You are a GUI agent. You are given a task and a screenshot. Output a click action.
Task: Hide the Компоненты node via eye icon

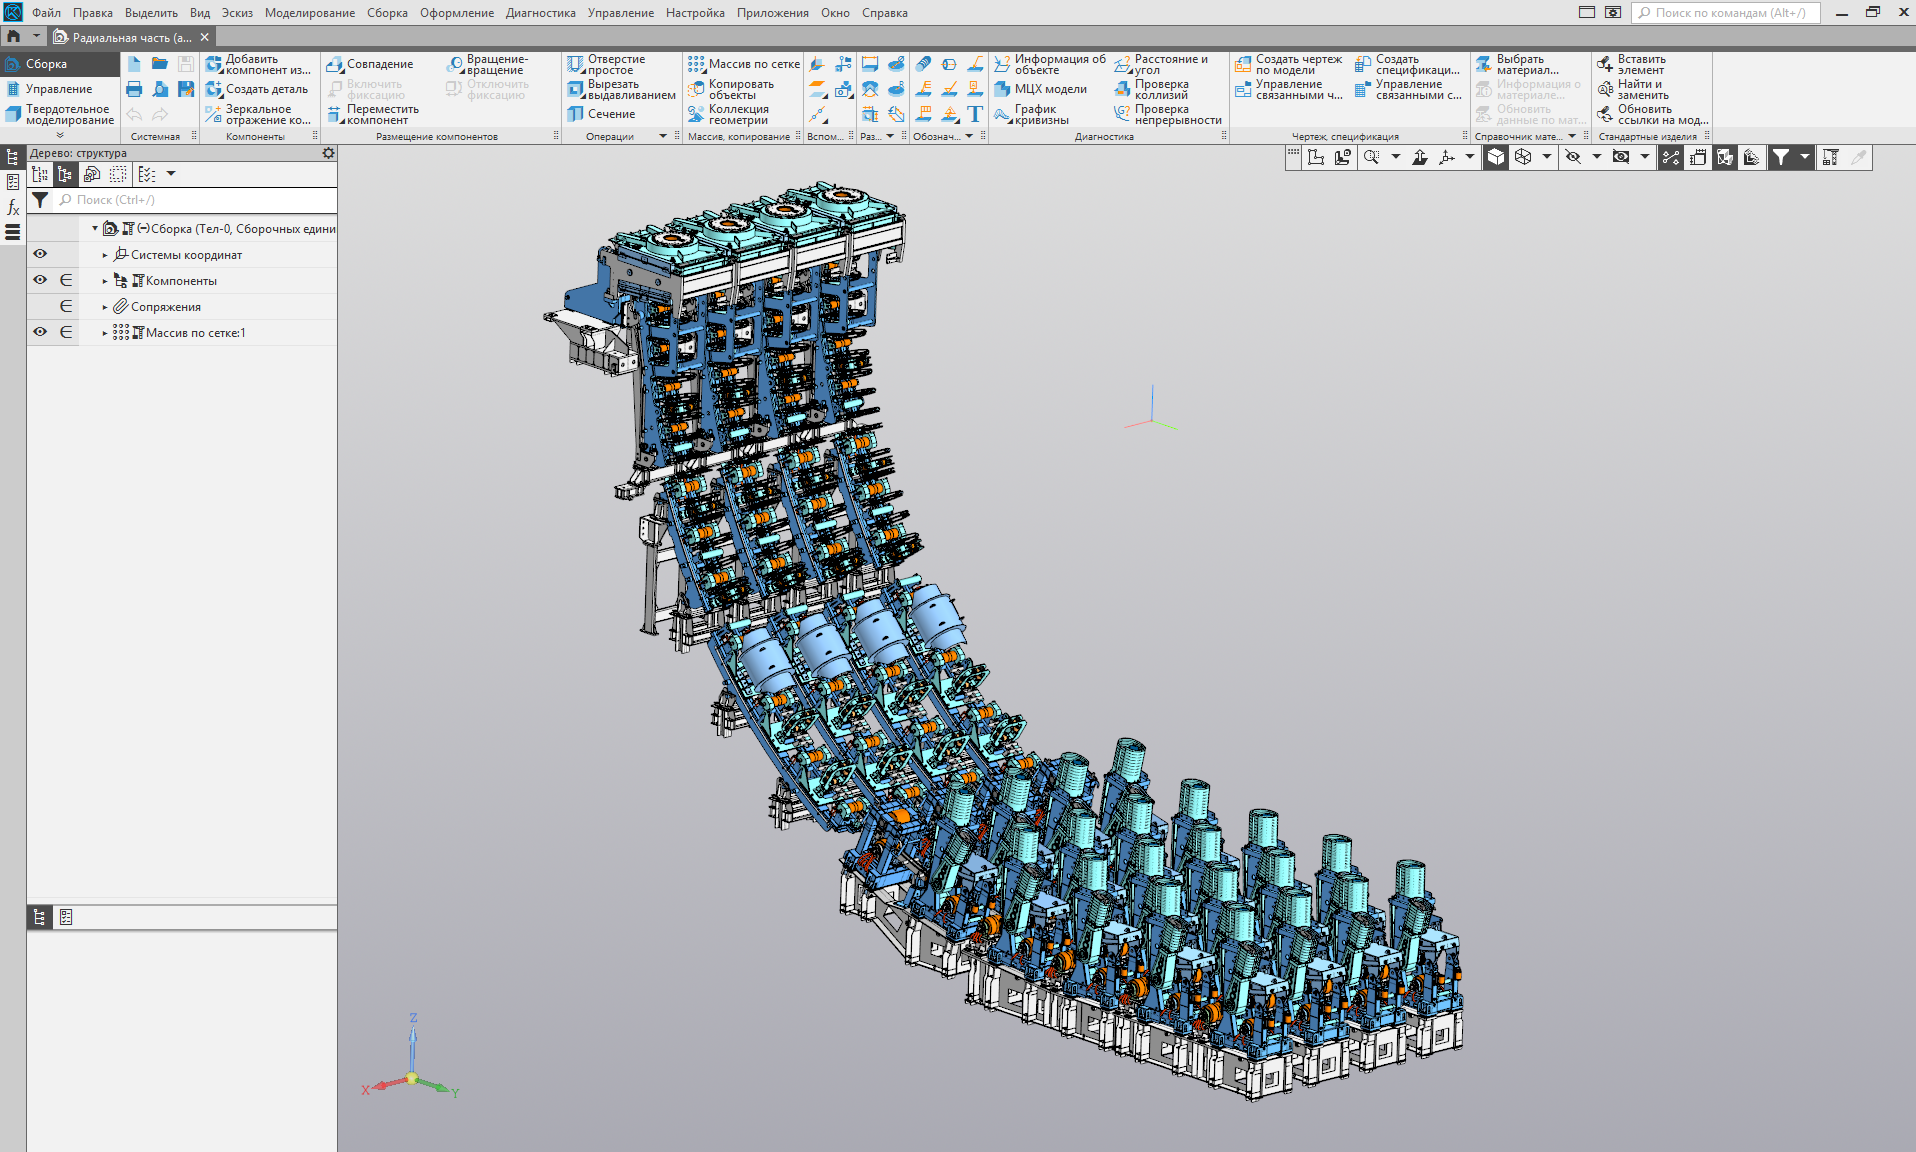pos(40,280)
